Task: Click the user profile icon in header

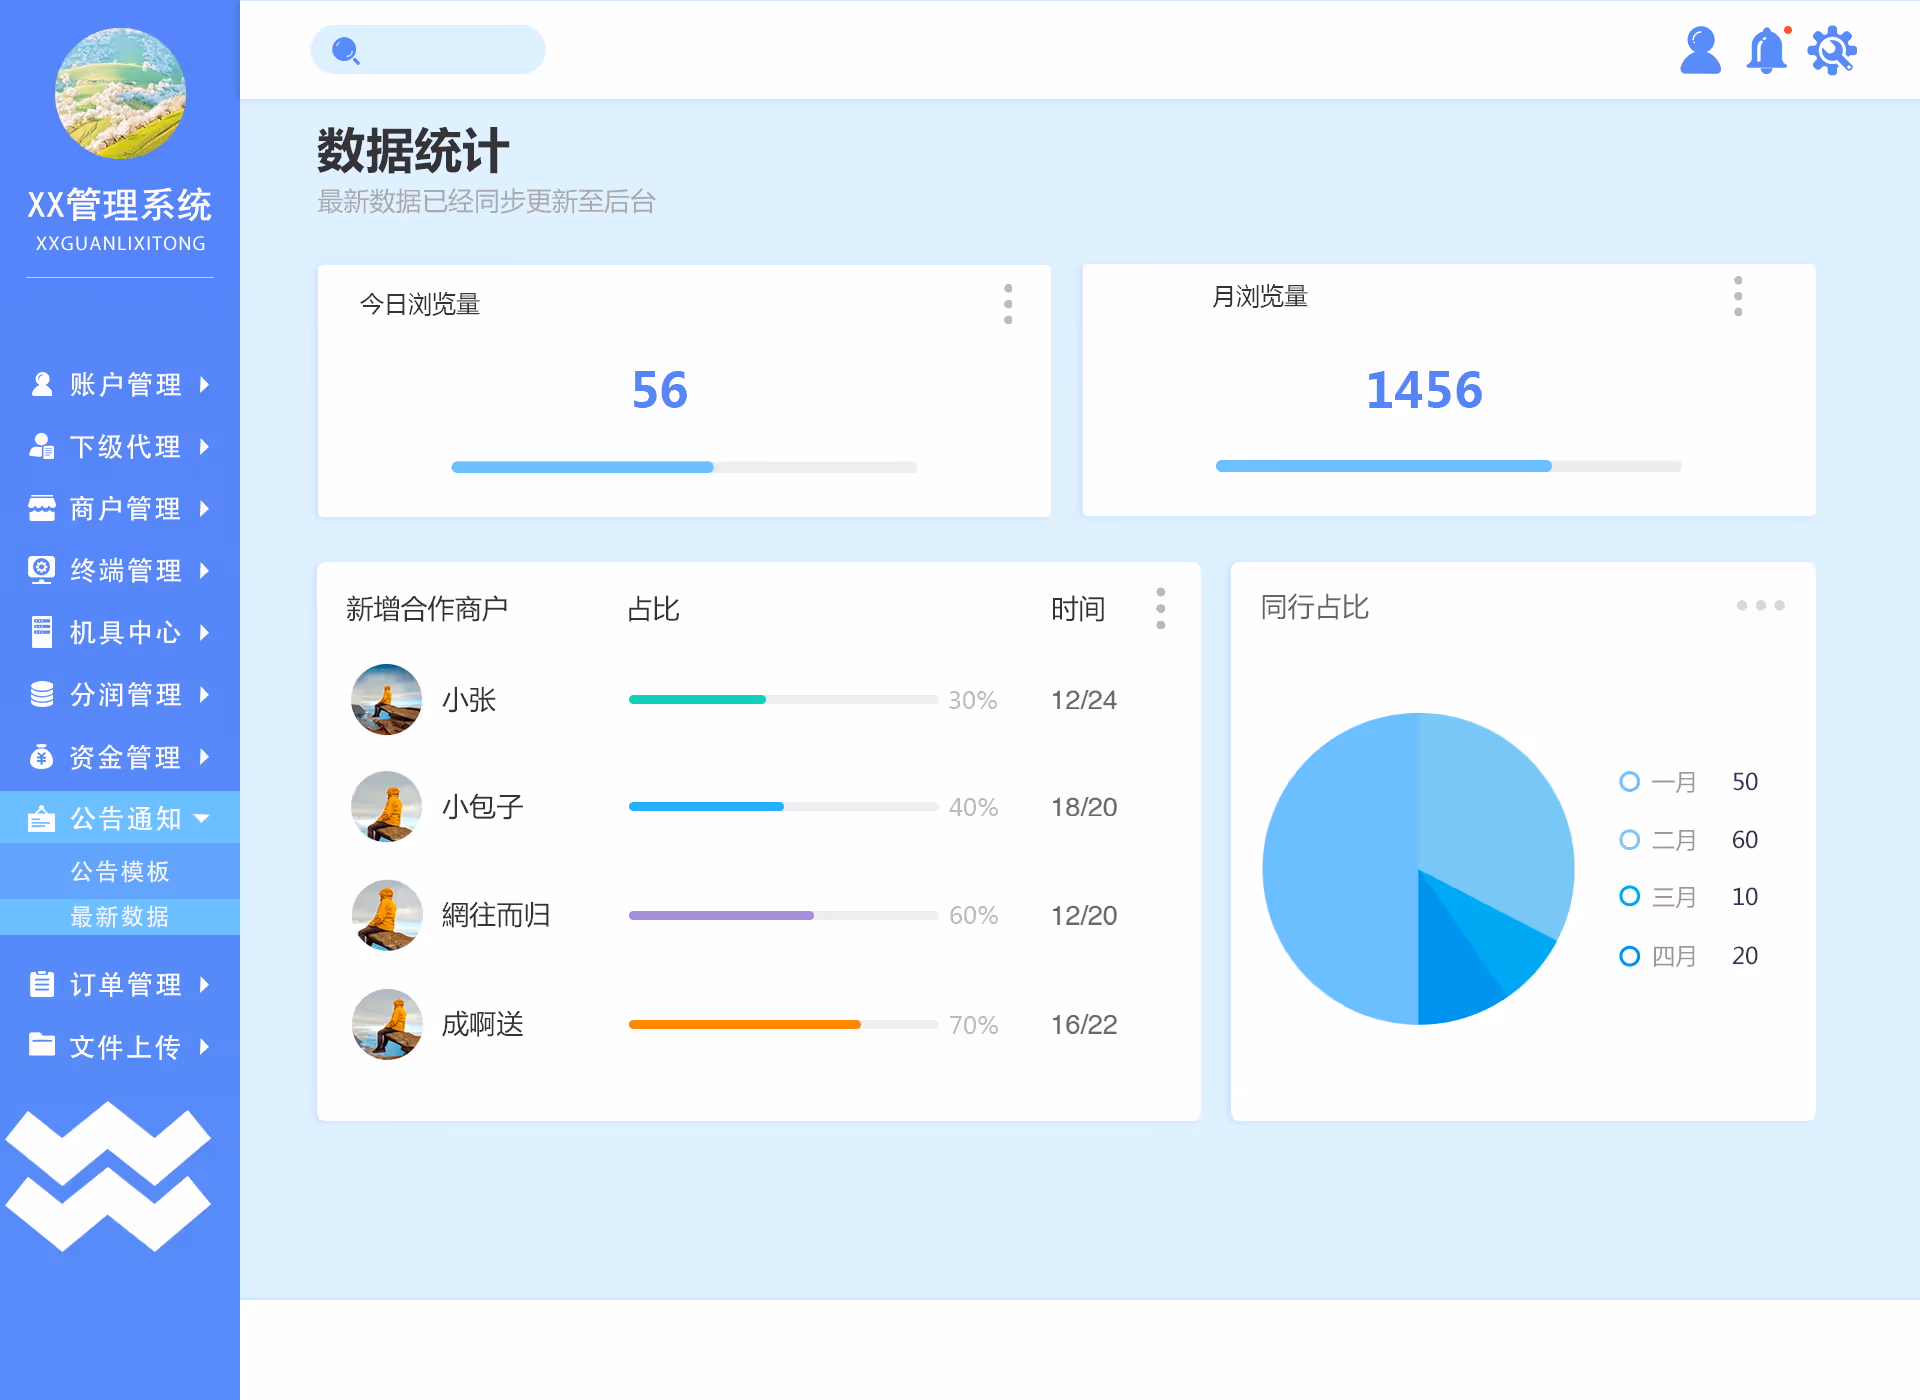Action: pos(1700,50)
